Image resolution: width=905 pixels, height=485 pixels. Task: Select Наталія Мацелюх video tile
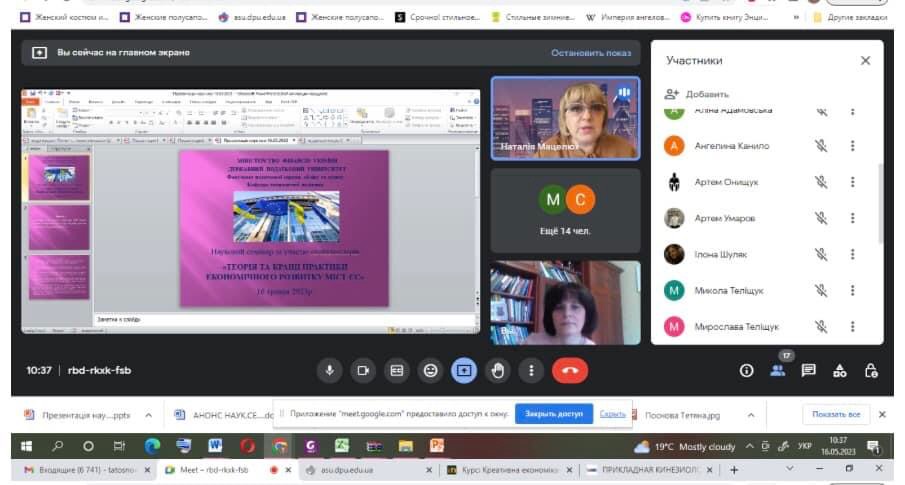565,118
